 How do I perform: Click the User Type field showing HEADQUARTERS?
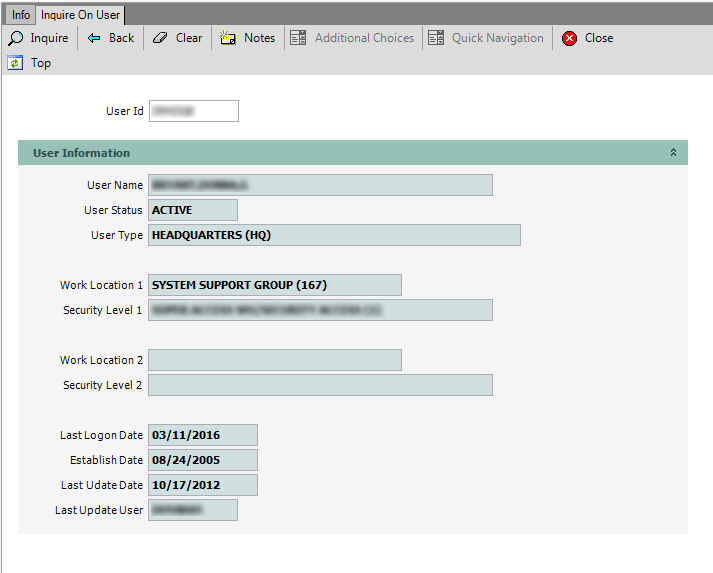pyautogui.click(x=334, y=235)
